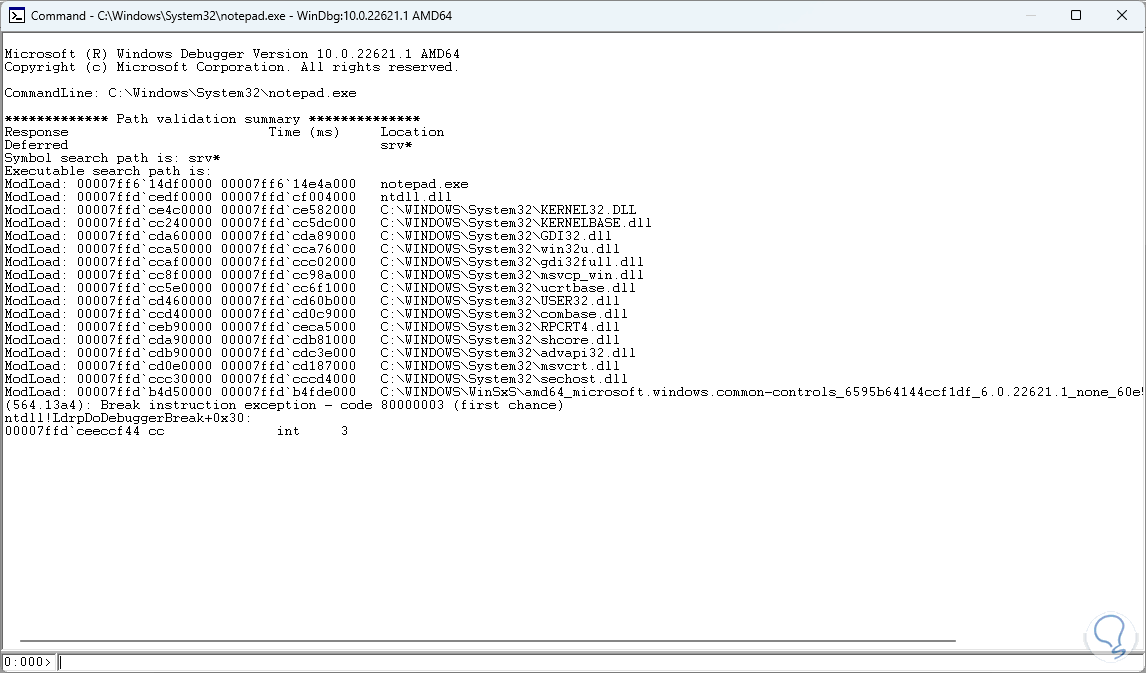Click the ucrtbase.dll module path
The width and height of the screenshot is (1146, 673).
click(x=508, y=288)
